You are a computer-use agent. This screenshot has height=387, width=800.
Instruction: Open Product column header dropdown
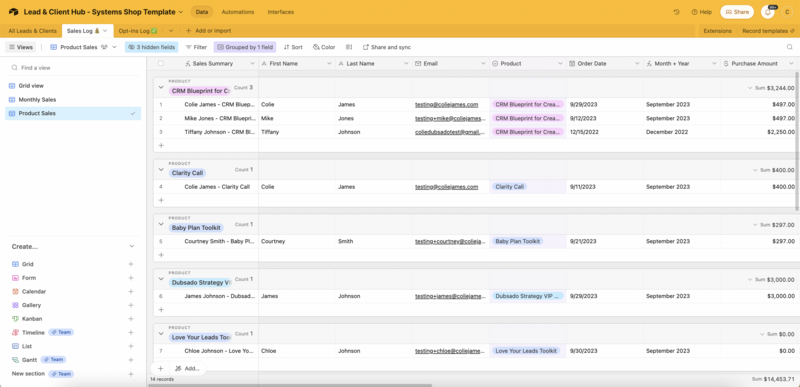(560, 64)
